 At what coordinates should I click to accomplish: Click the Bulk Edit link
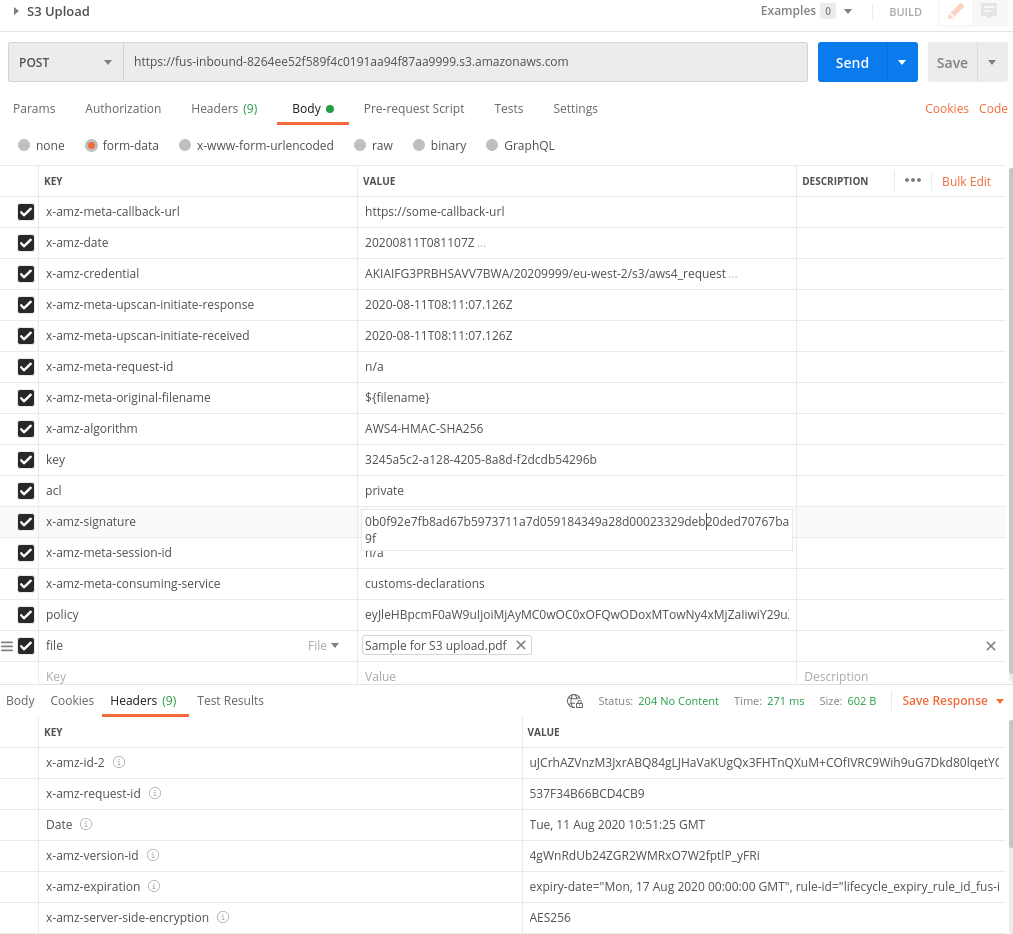pos(966,182)
